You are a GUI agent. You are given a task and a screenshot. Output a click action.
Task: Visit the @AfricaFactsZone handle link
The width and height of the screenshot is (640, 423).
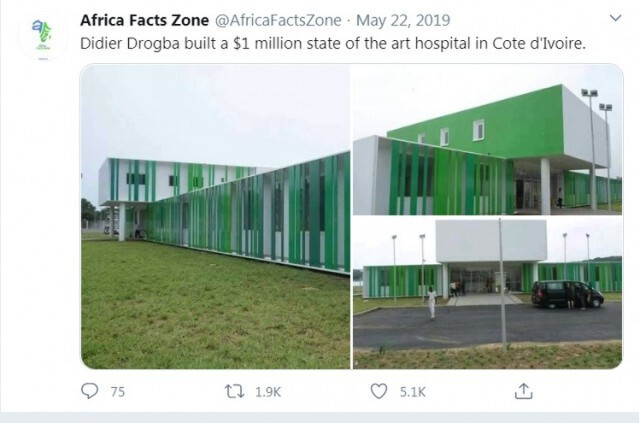pyautogui.click(x=278, y=20)
